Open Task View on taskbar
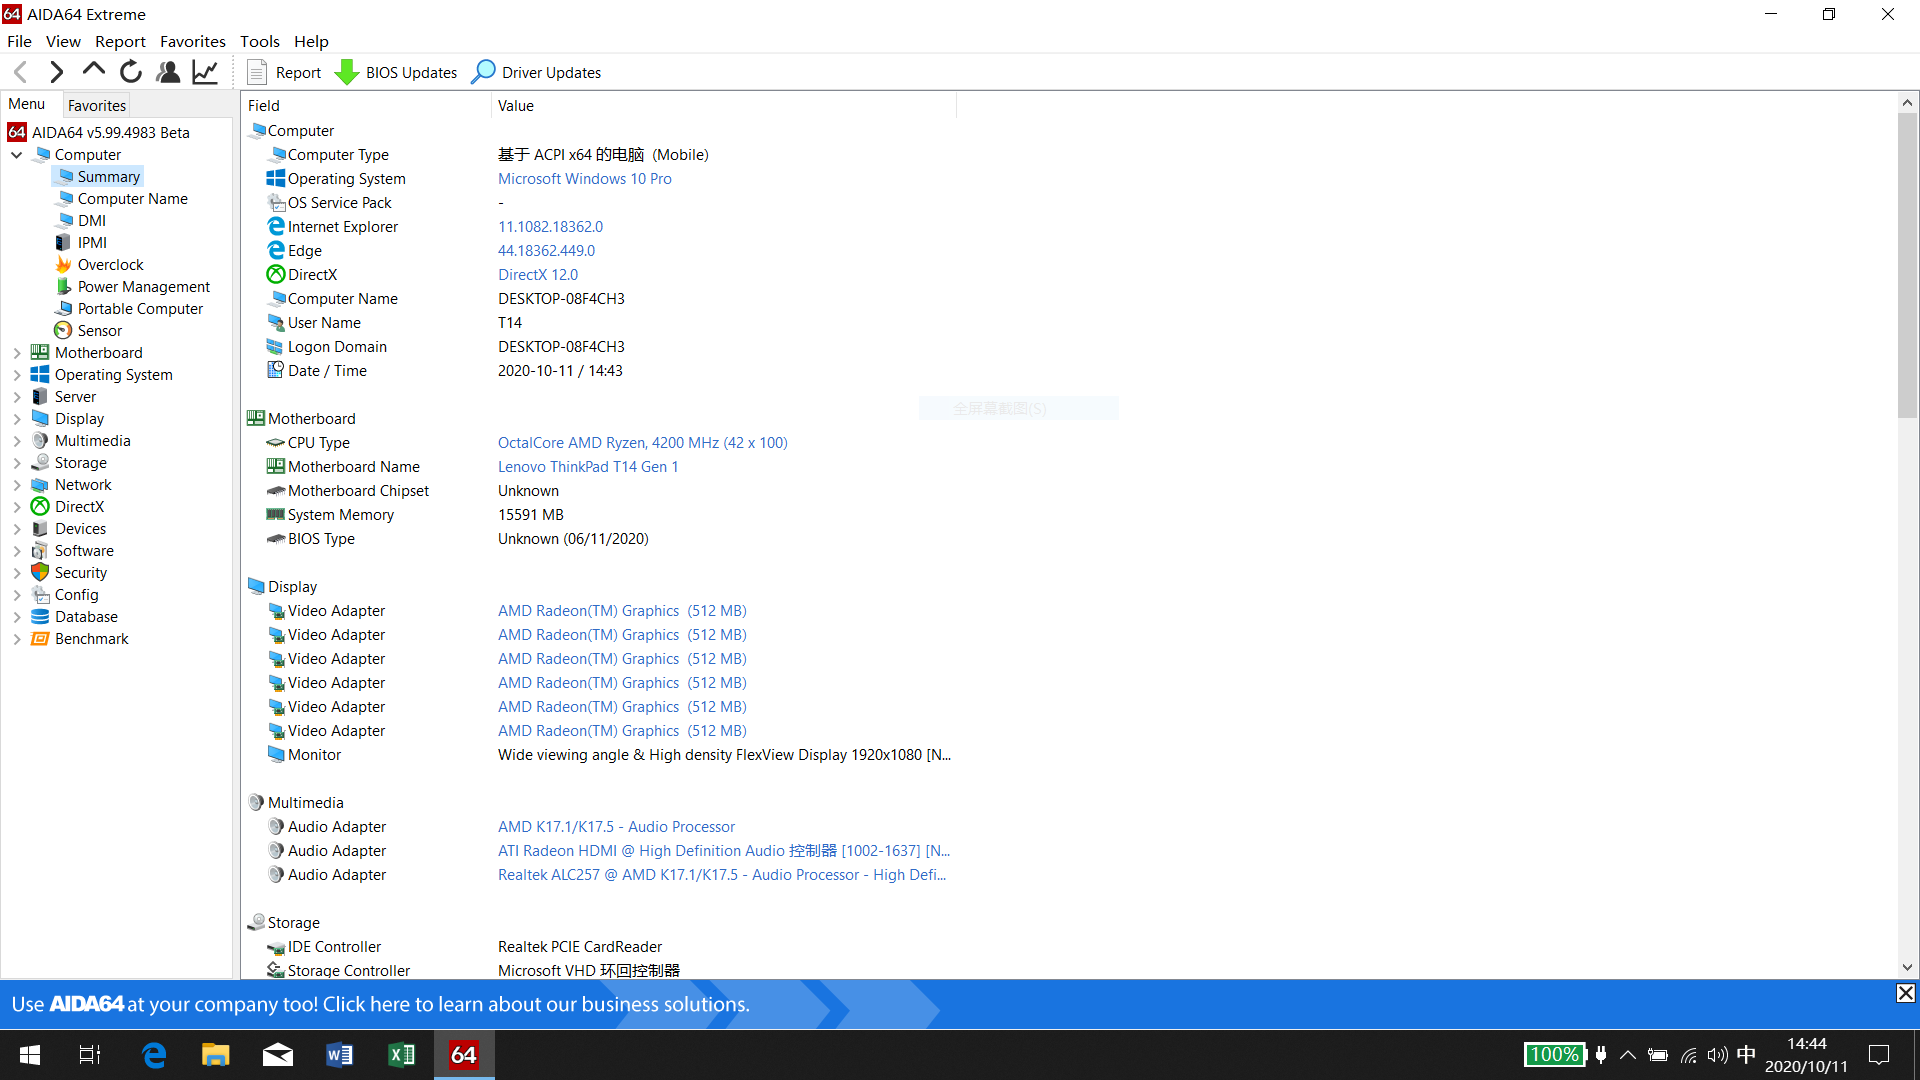 90,1055
